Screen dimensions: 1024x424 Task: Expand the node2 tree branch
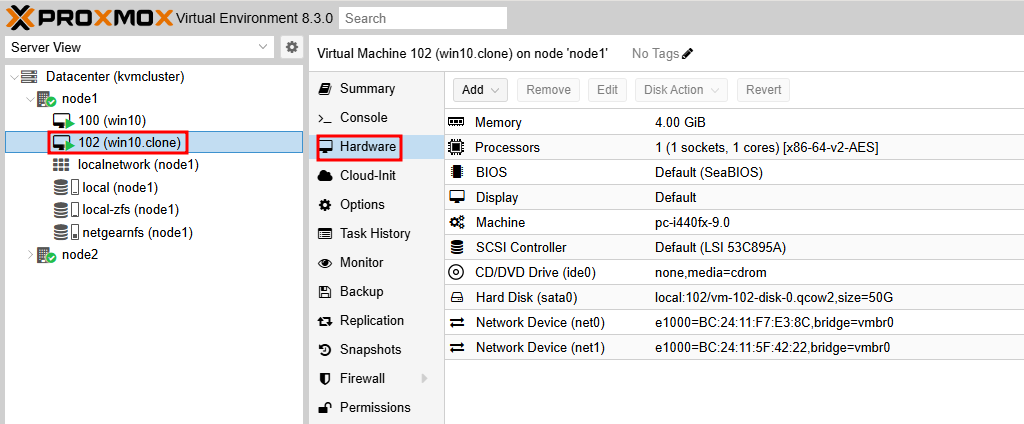(x=30, y=255)
